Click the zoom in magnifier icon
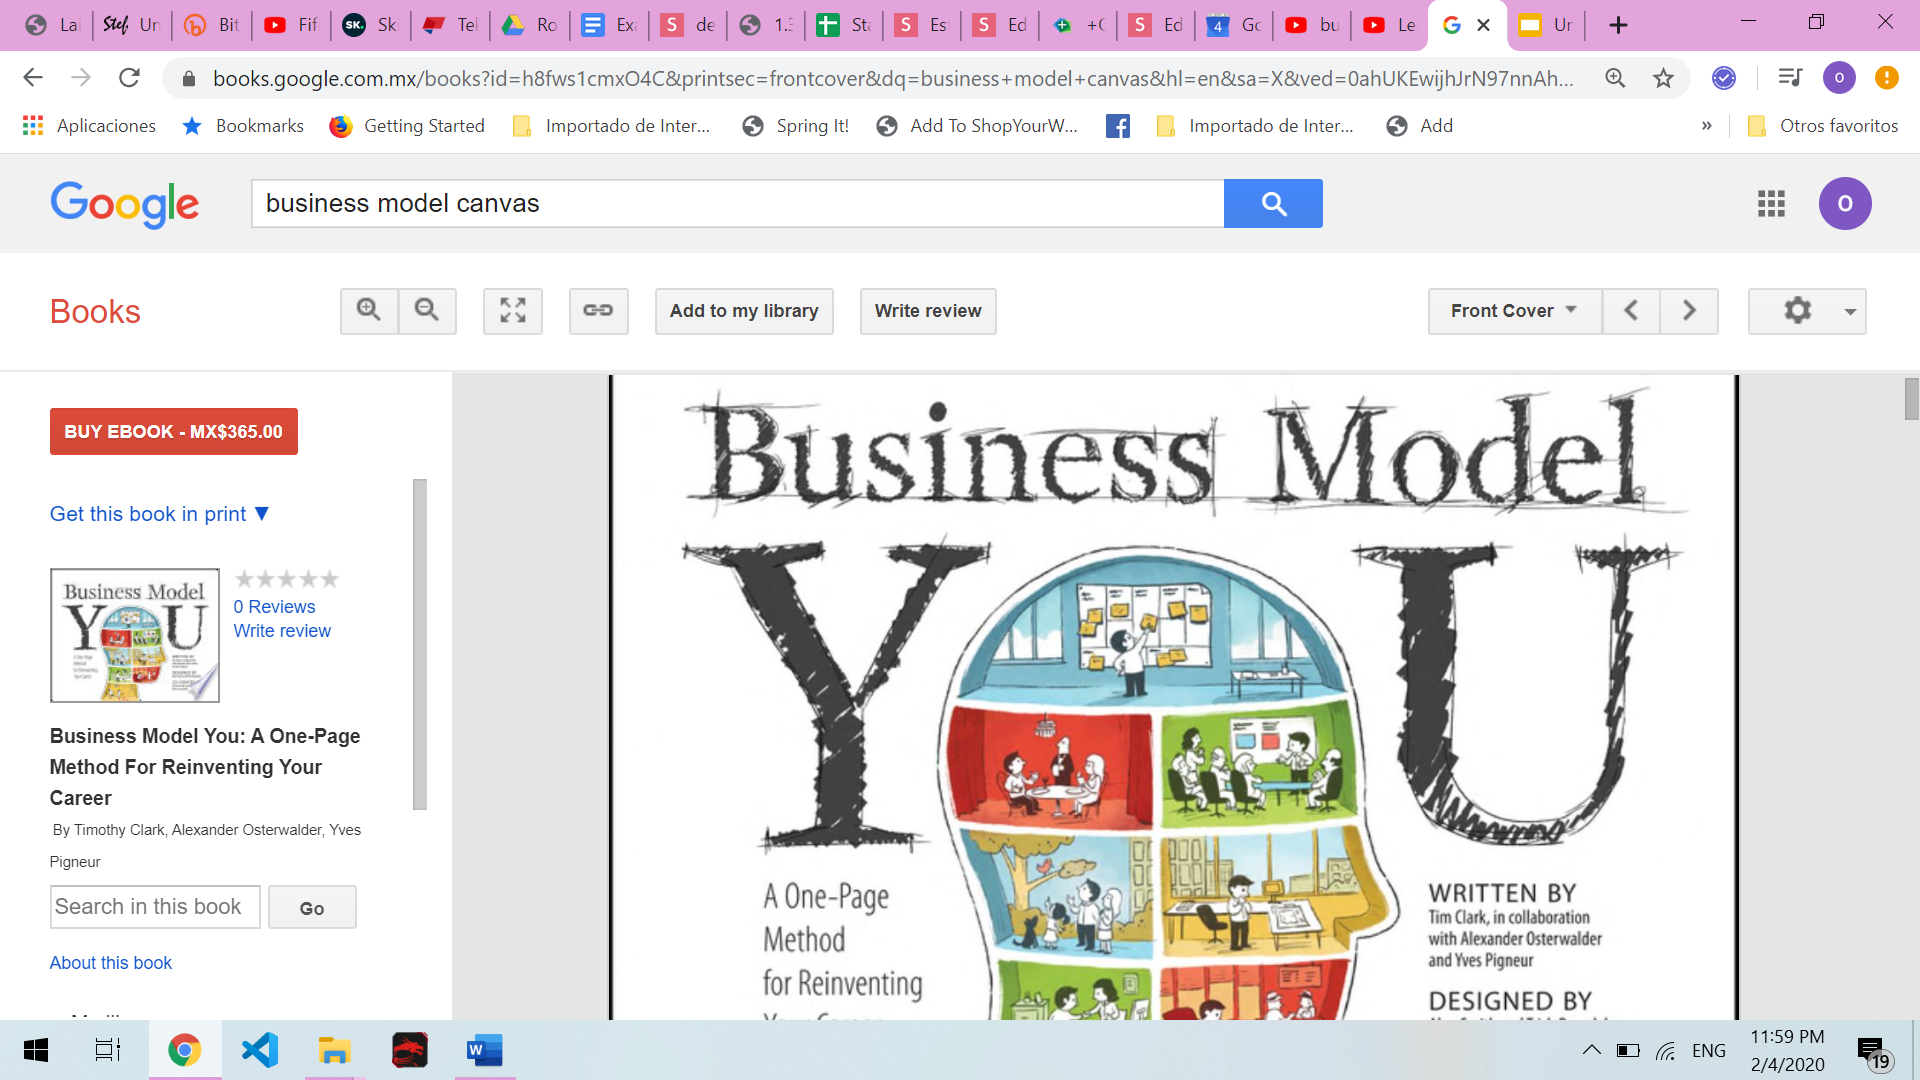This screenshot has width=1920, height=1080. (369, 311)
